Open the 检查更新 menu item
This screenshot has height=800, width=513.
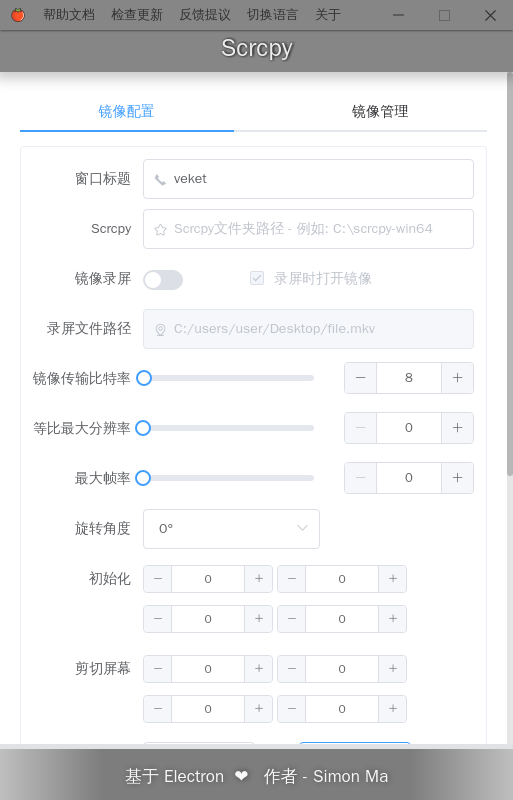(x=137, y=15)
